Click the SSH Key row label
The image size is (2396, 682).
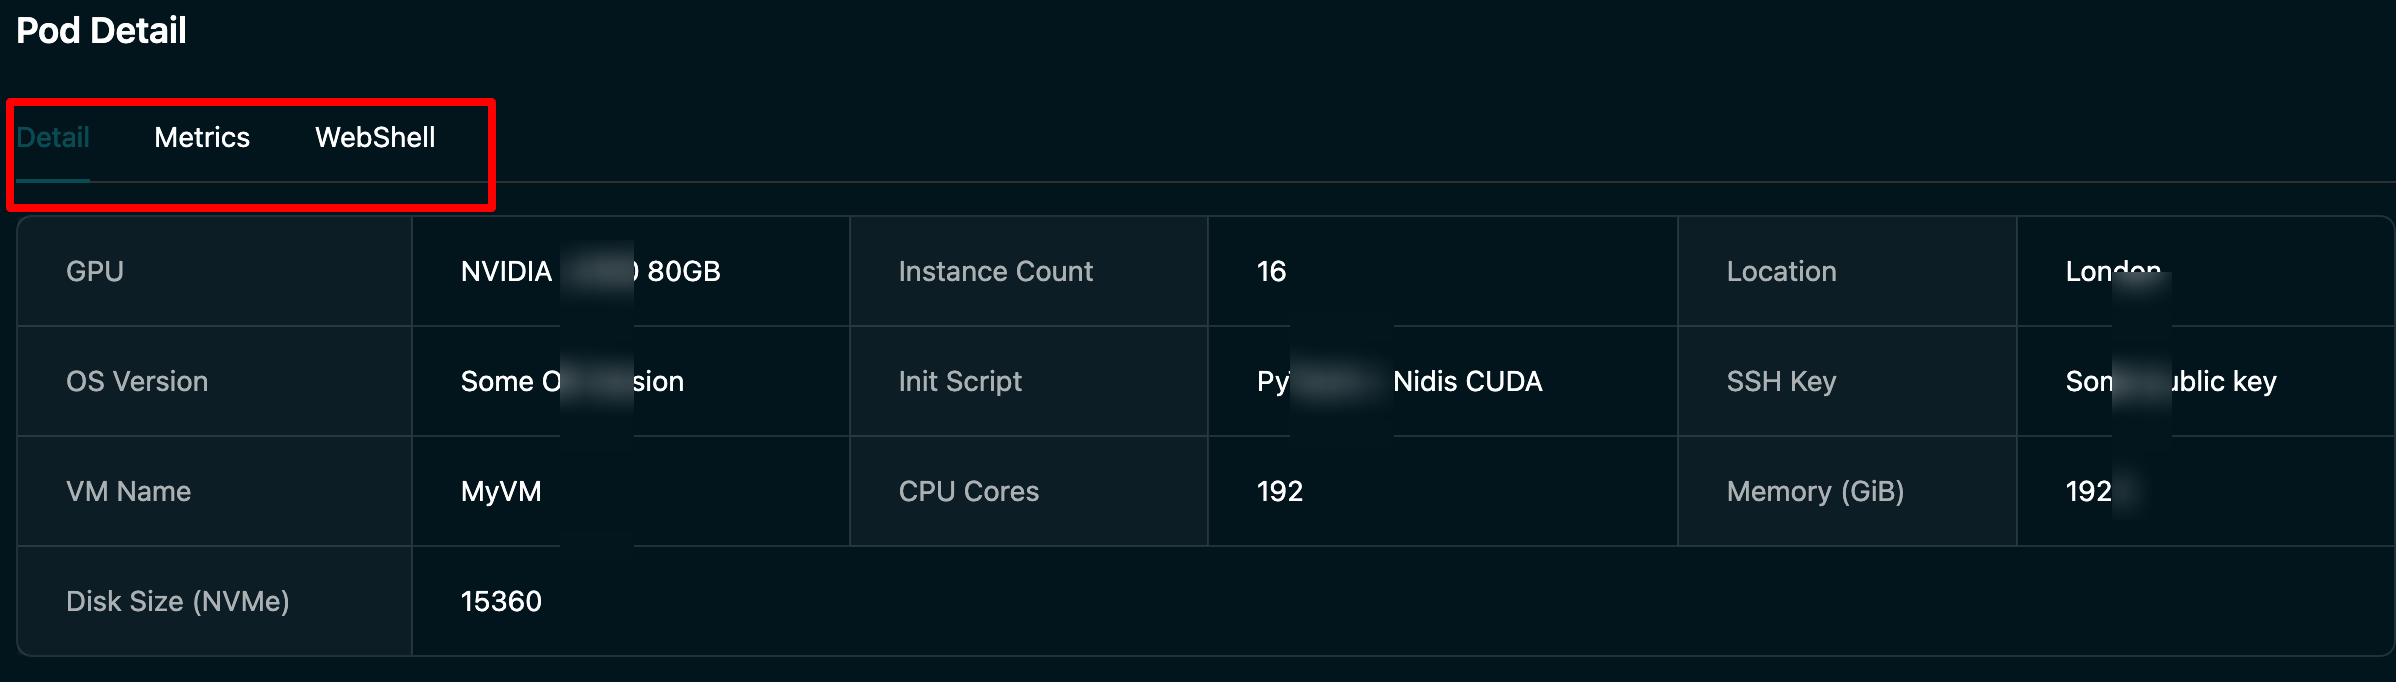click(1780, 381)
